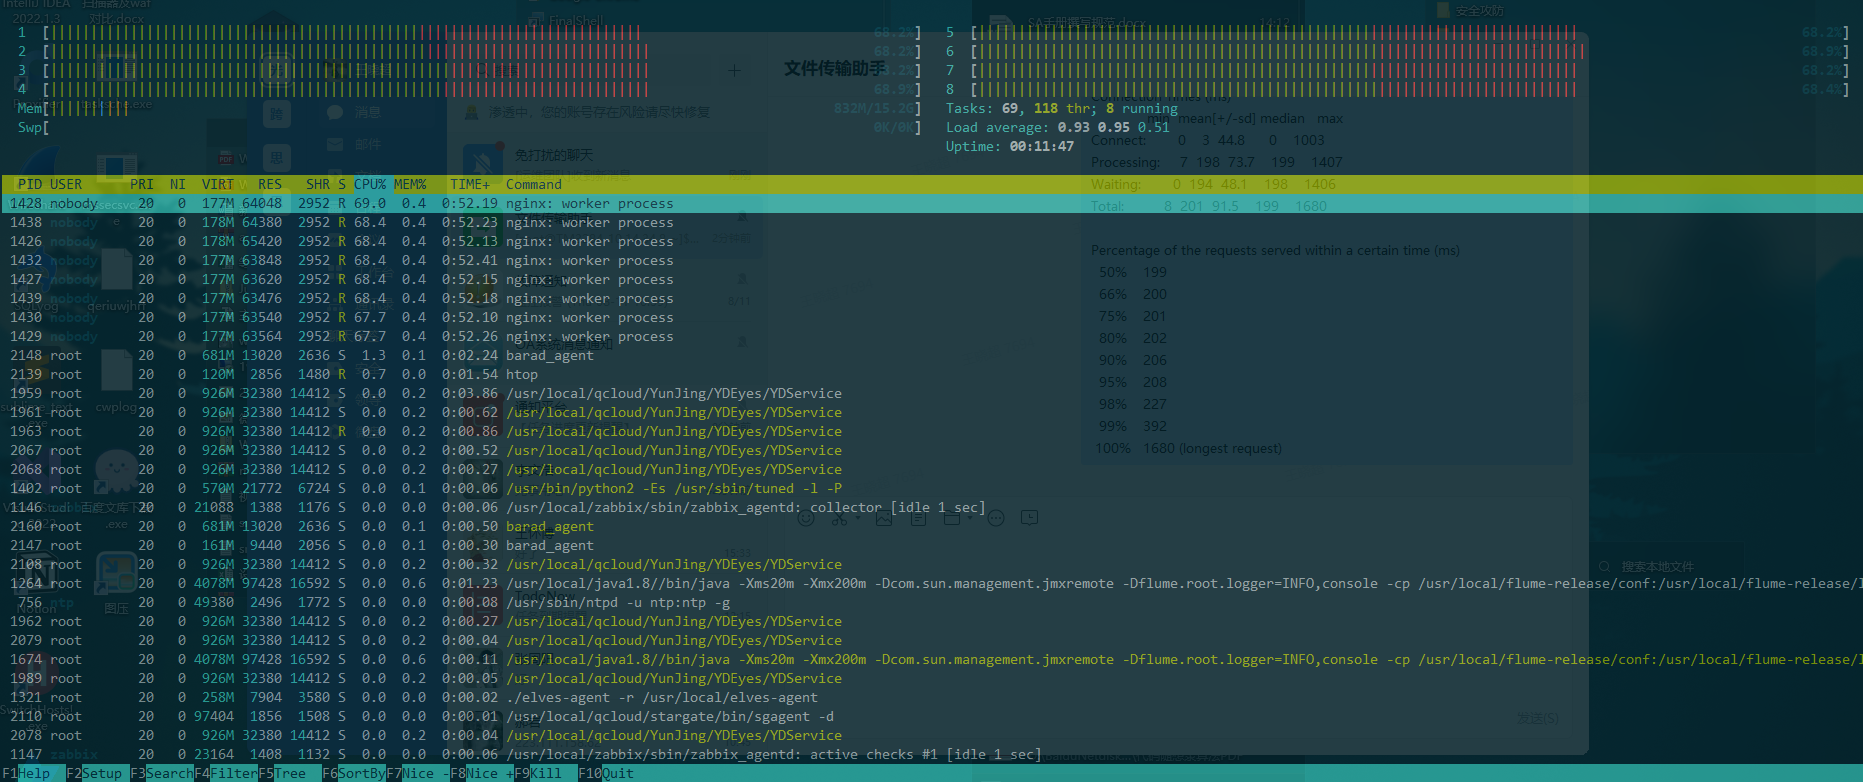This screenshot has width=1863, height=782.
Task: Select sgagent process PID 2110
Action: (x=931, y=716)
